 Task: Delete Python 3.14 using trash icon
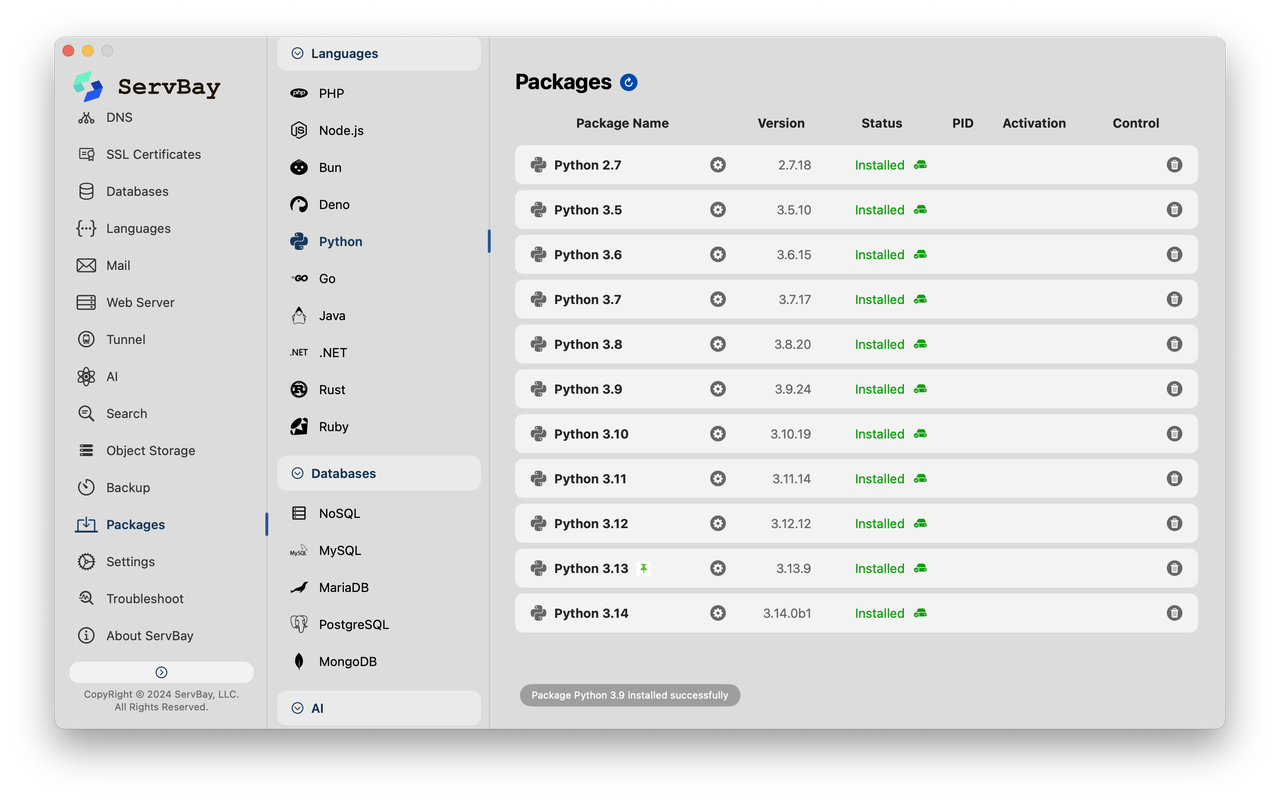pyautogui.click(x=1175, y=613)
